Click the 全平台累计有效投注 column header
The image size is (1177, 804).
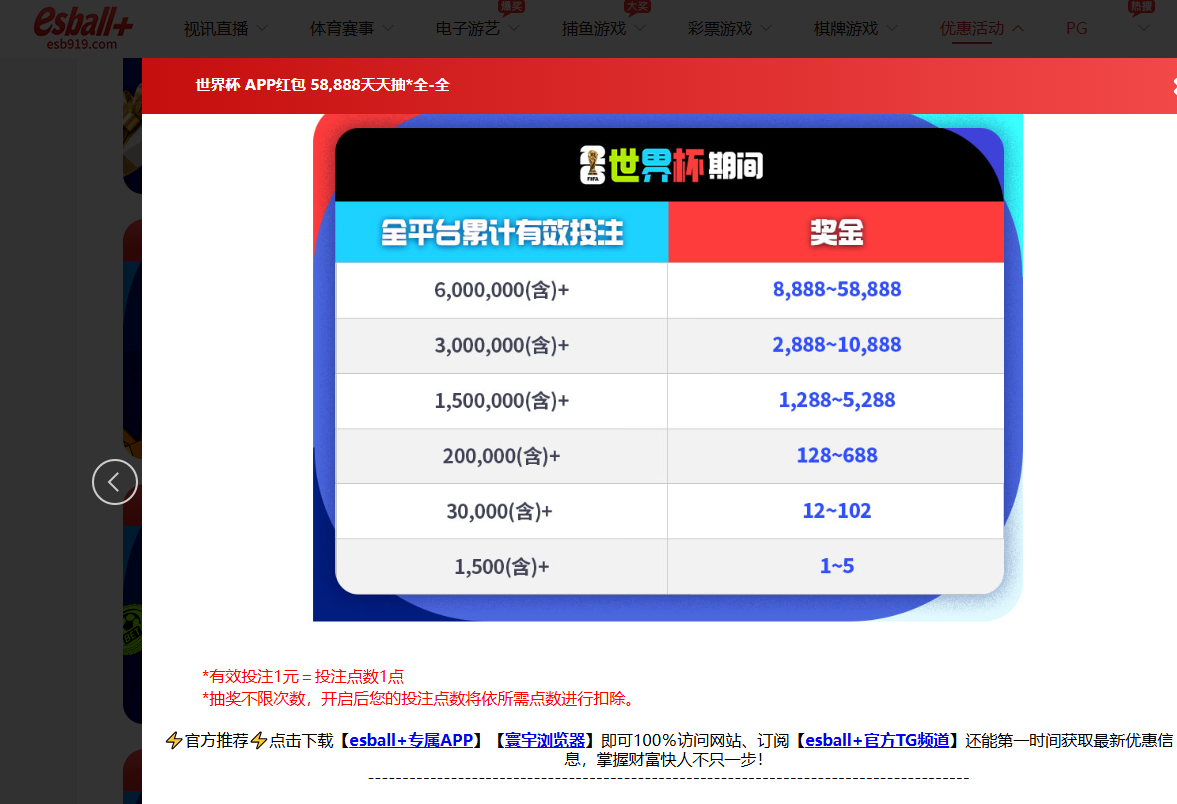click(501, 232)
